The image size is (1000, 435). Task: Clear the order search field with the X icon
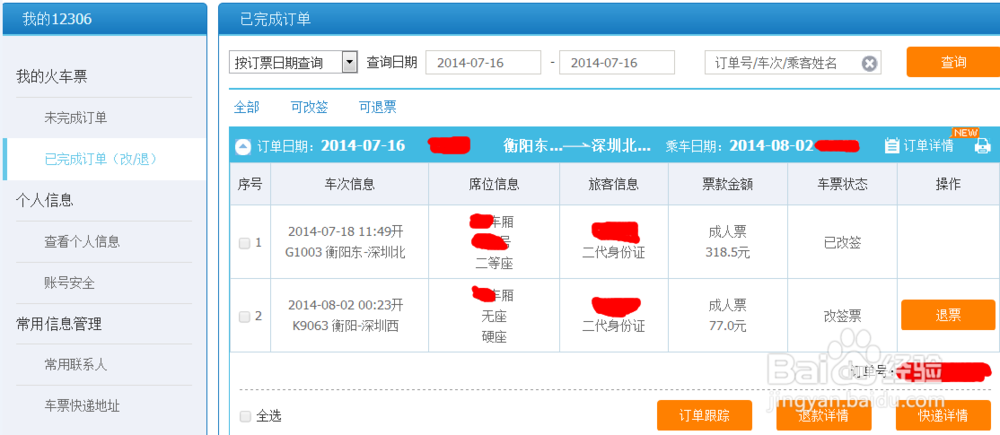tap(870, 63)
